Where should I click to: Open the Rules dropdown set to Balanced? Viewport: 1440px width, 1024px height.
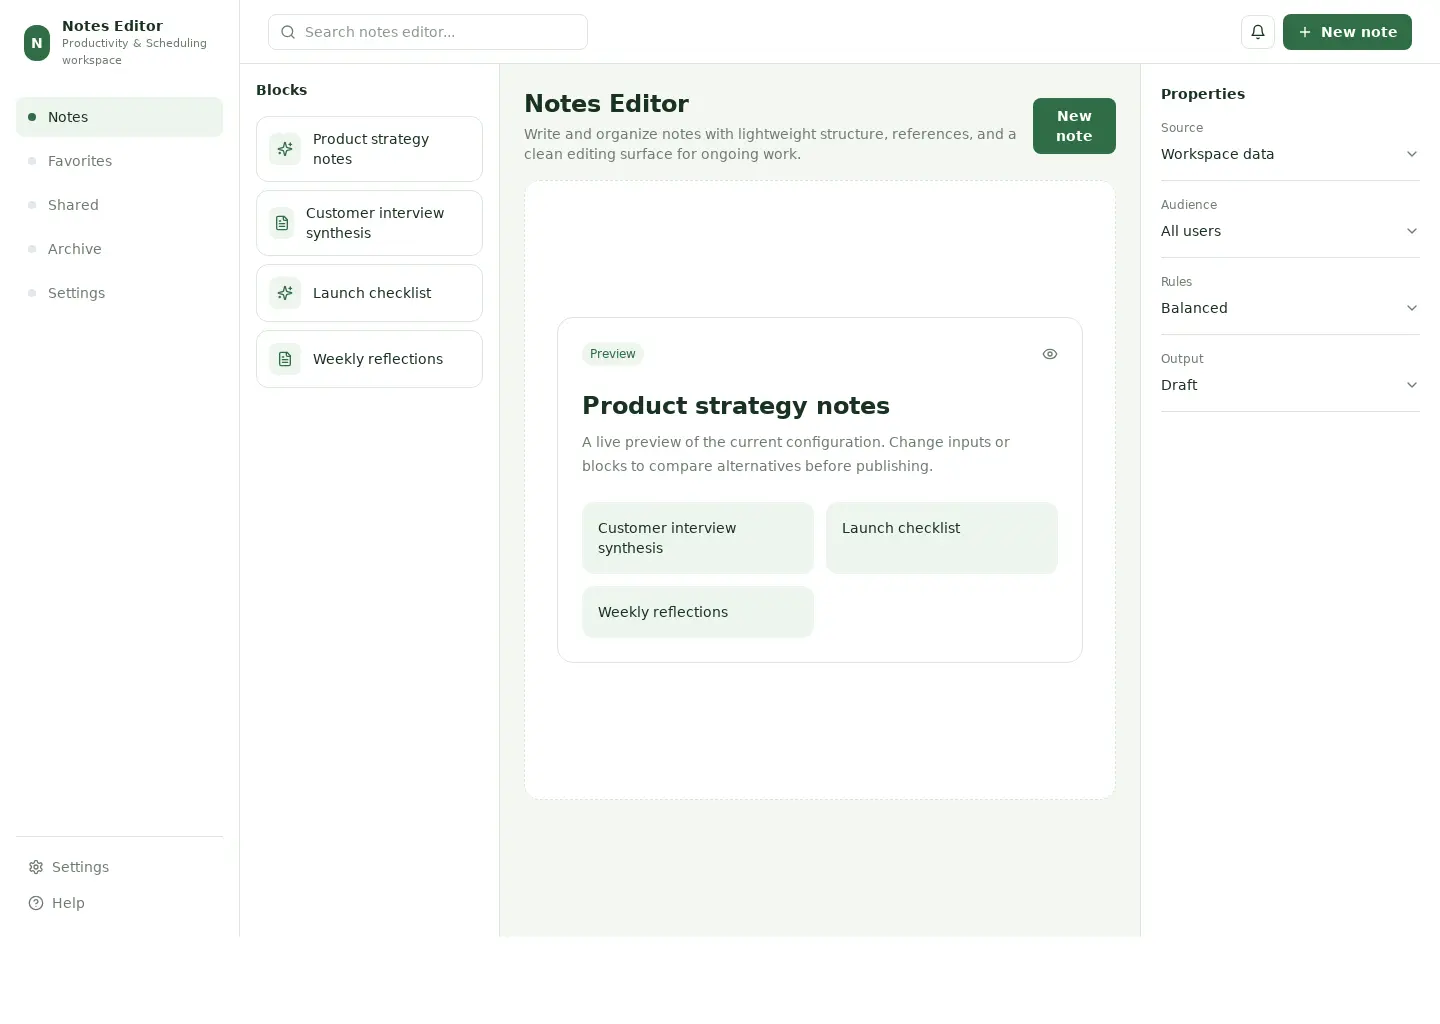point(1290,308)
